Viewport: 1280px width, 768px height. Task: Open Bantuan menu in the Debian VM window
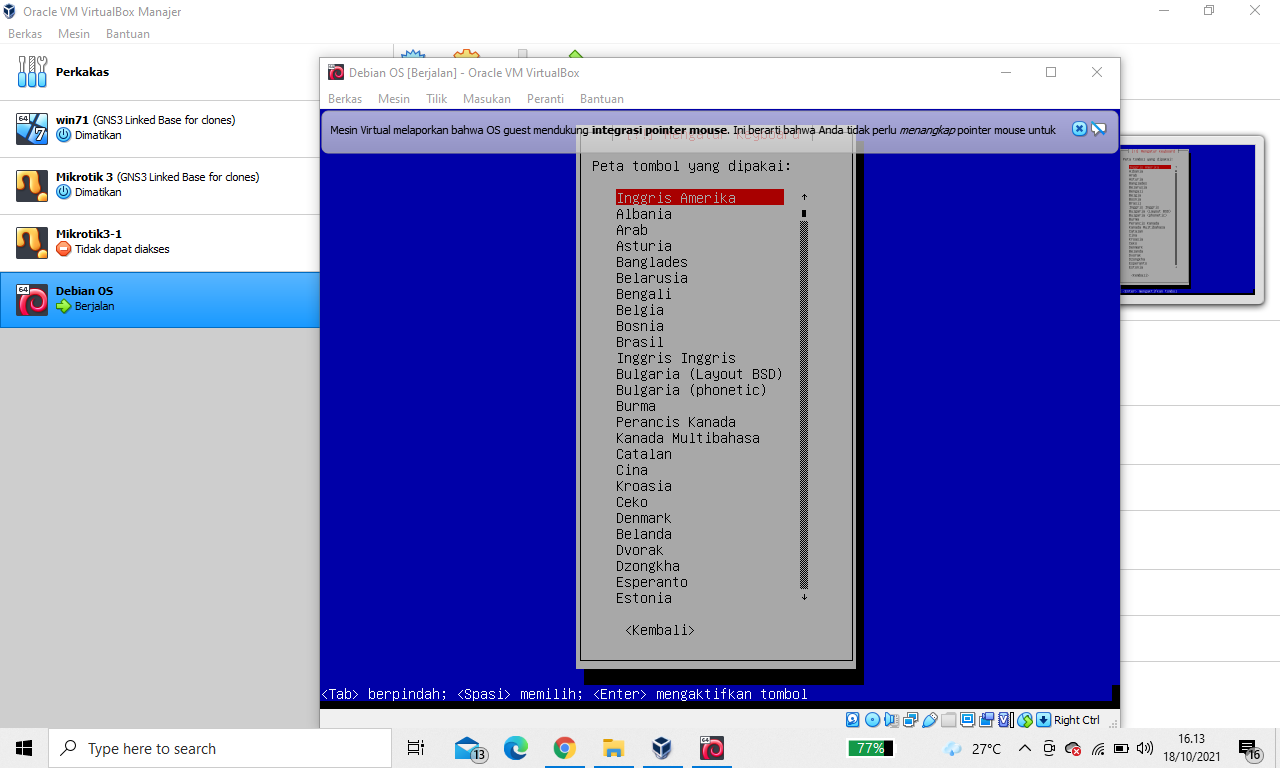pyautogui.click(x=602, y=99)
